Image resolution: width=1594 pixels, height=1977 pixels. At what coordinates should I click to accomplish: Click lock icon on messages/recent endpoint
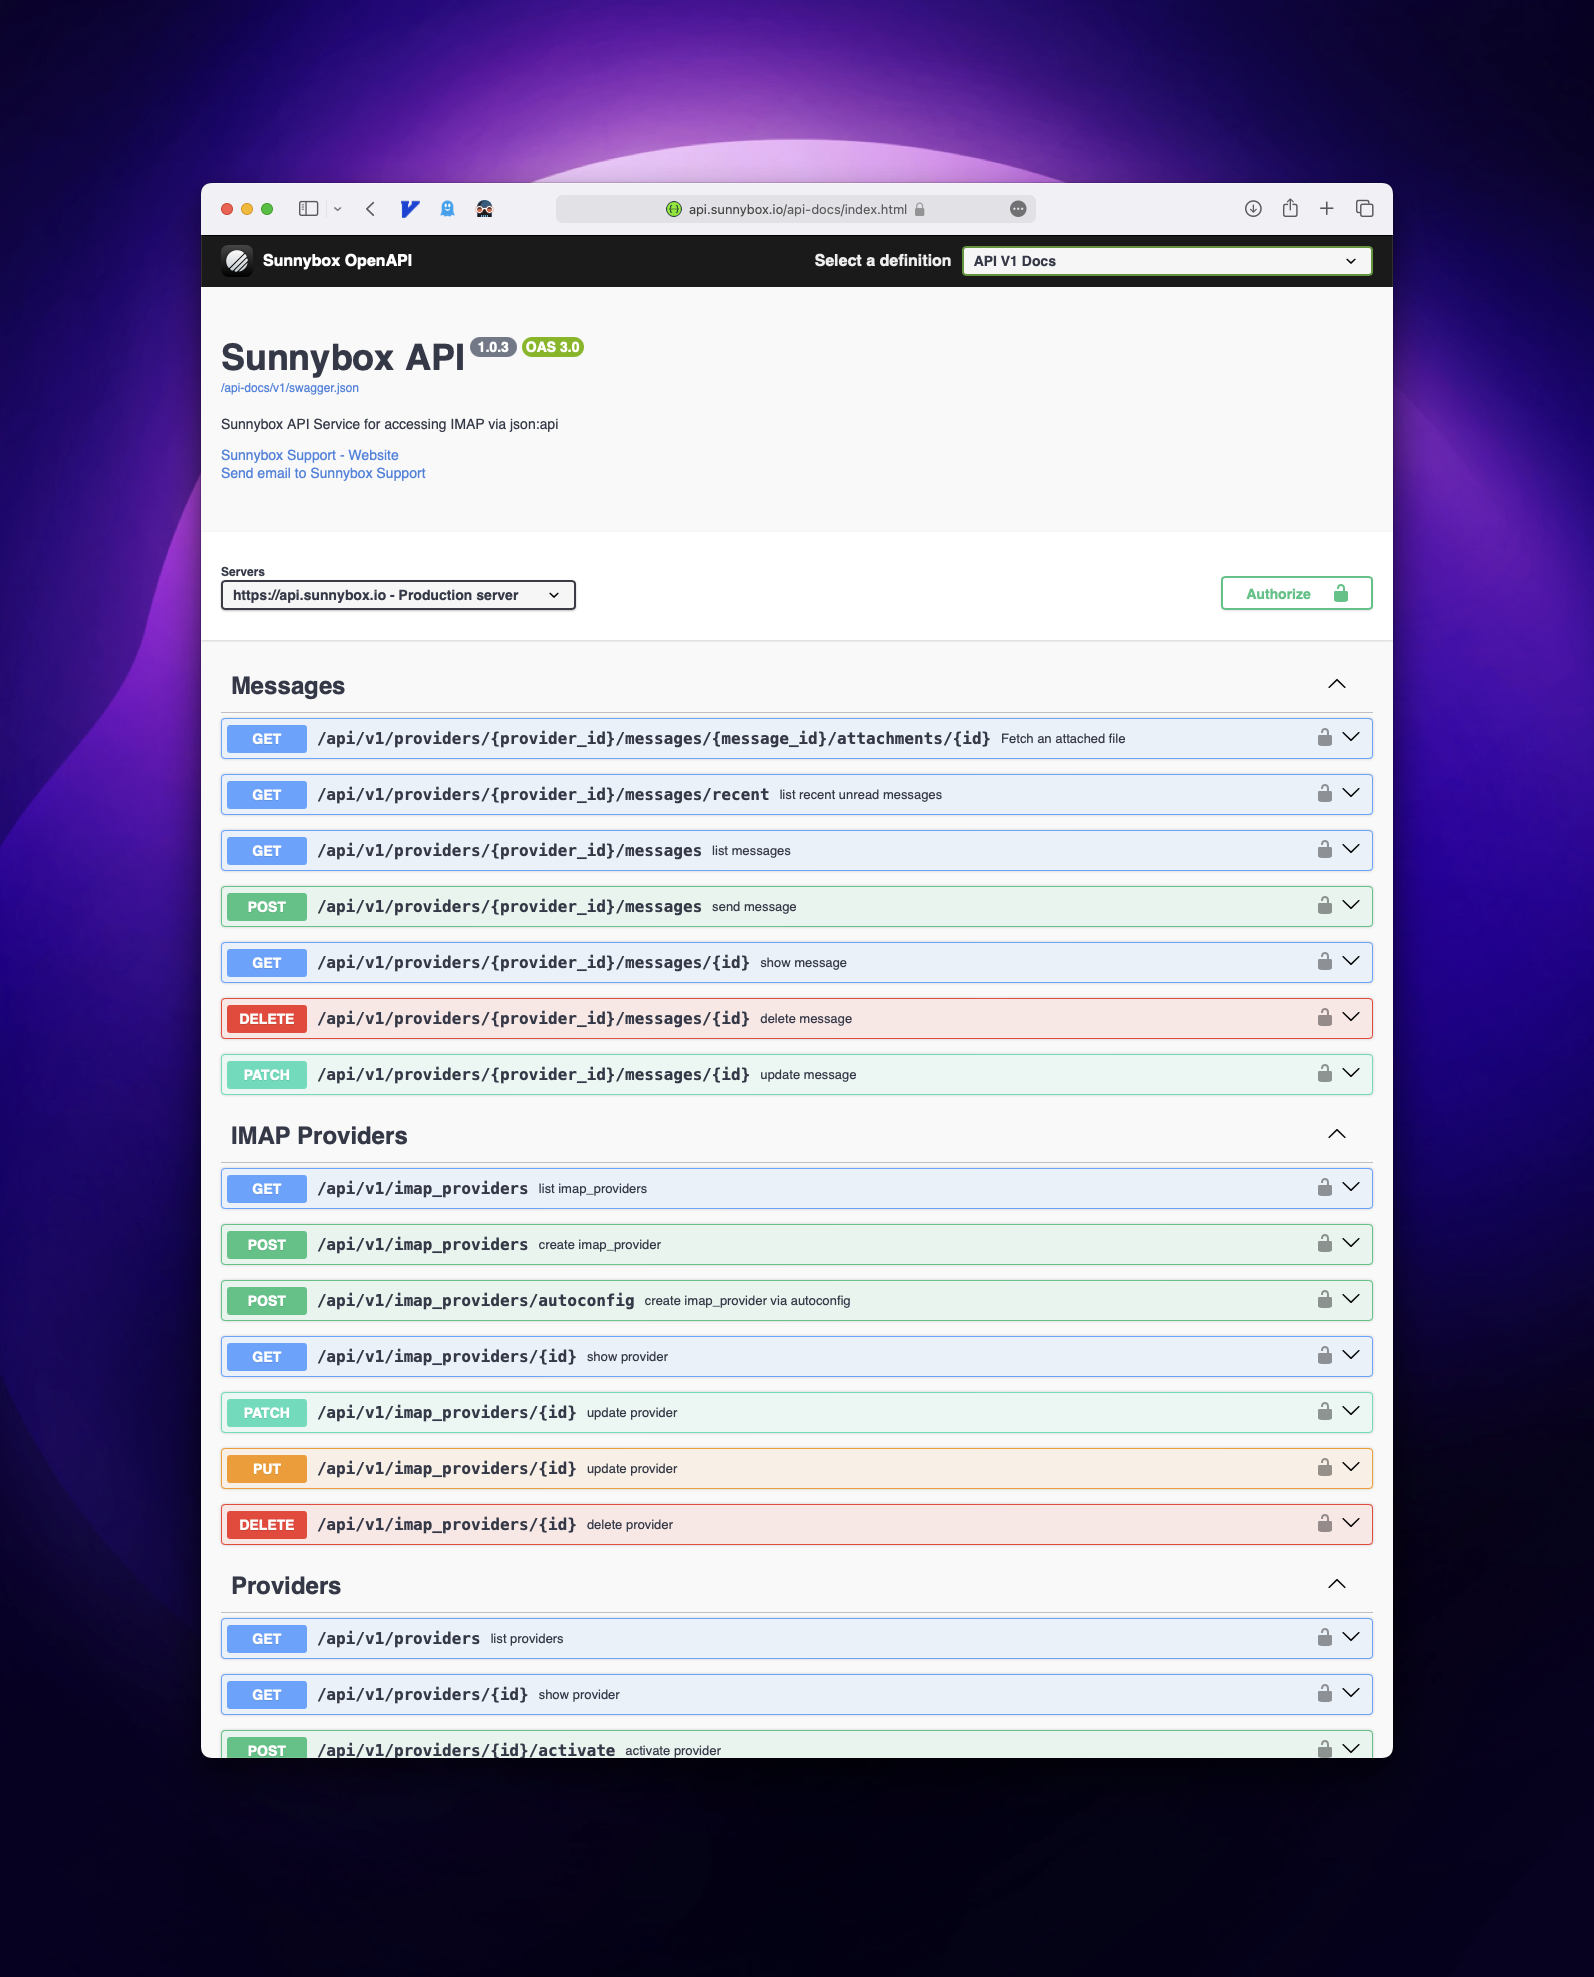point(1324,794)
